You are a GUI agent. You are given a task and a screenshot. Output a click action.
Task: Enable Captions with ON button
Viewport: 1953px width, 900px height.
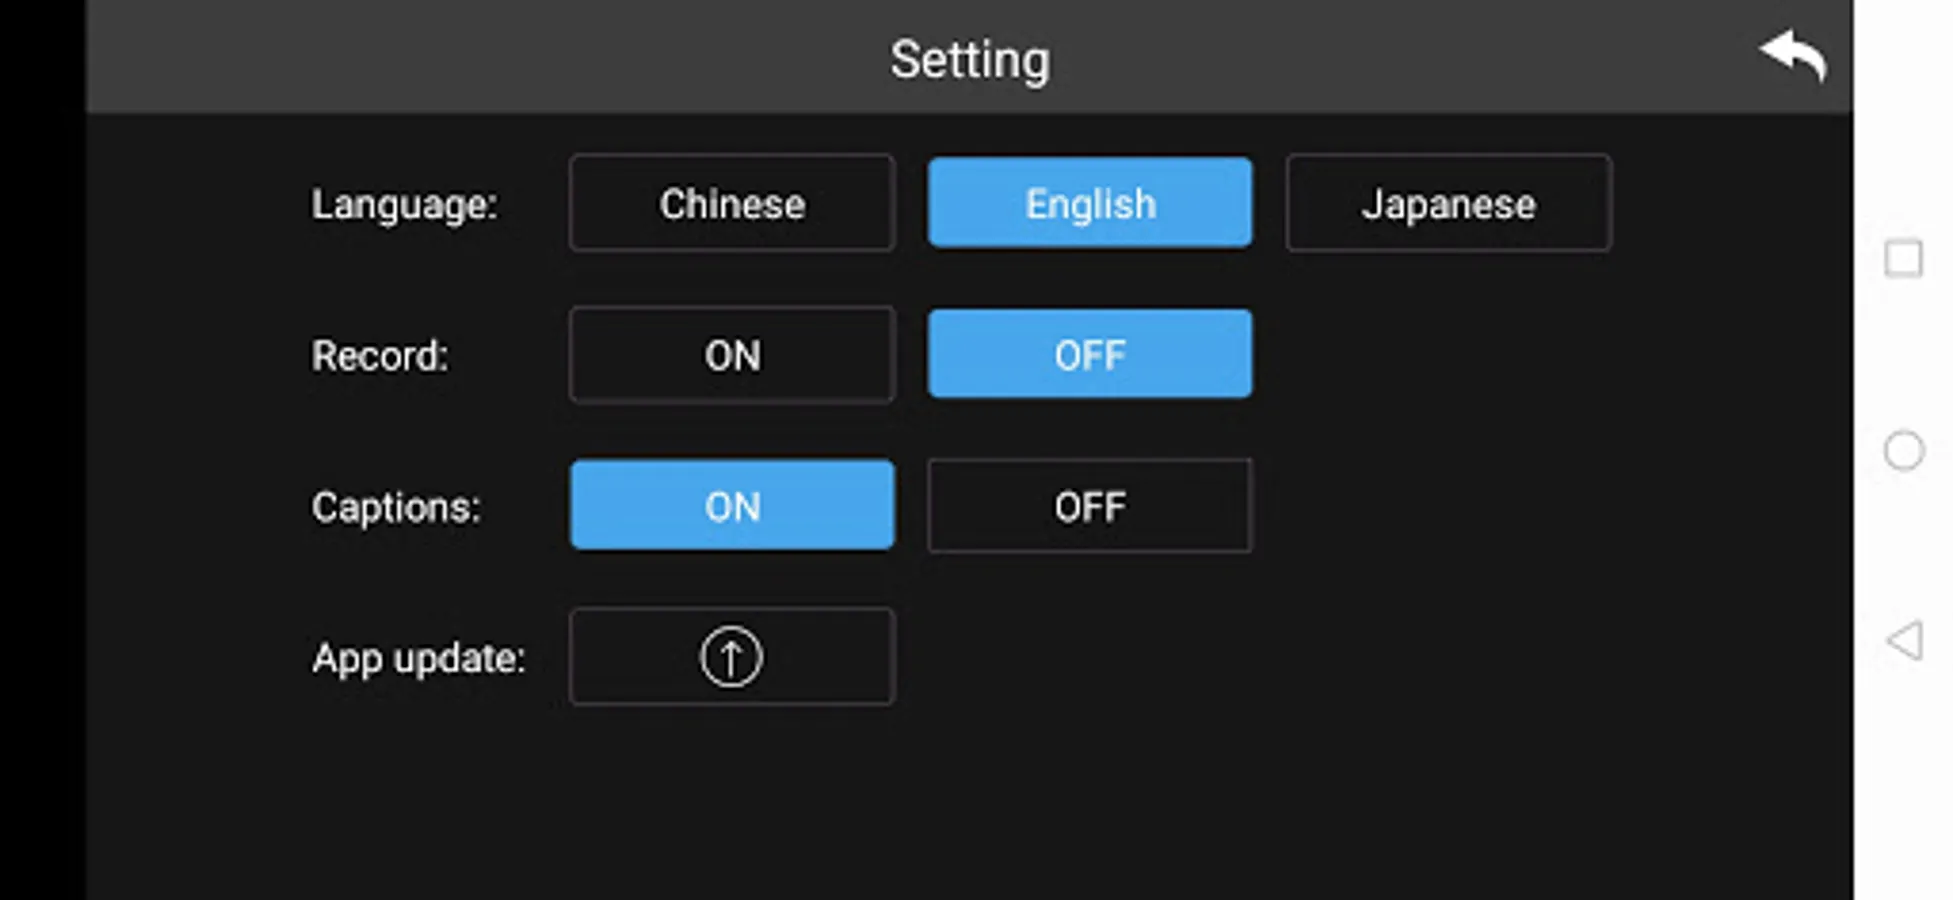coord(732,506)
